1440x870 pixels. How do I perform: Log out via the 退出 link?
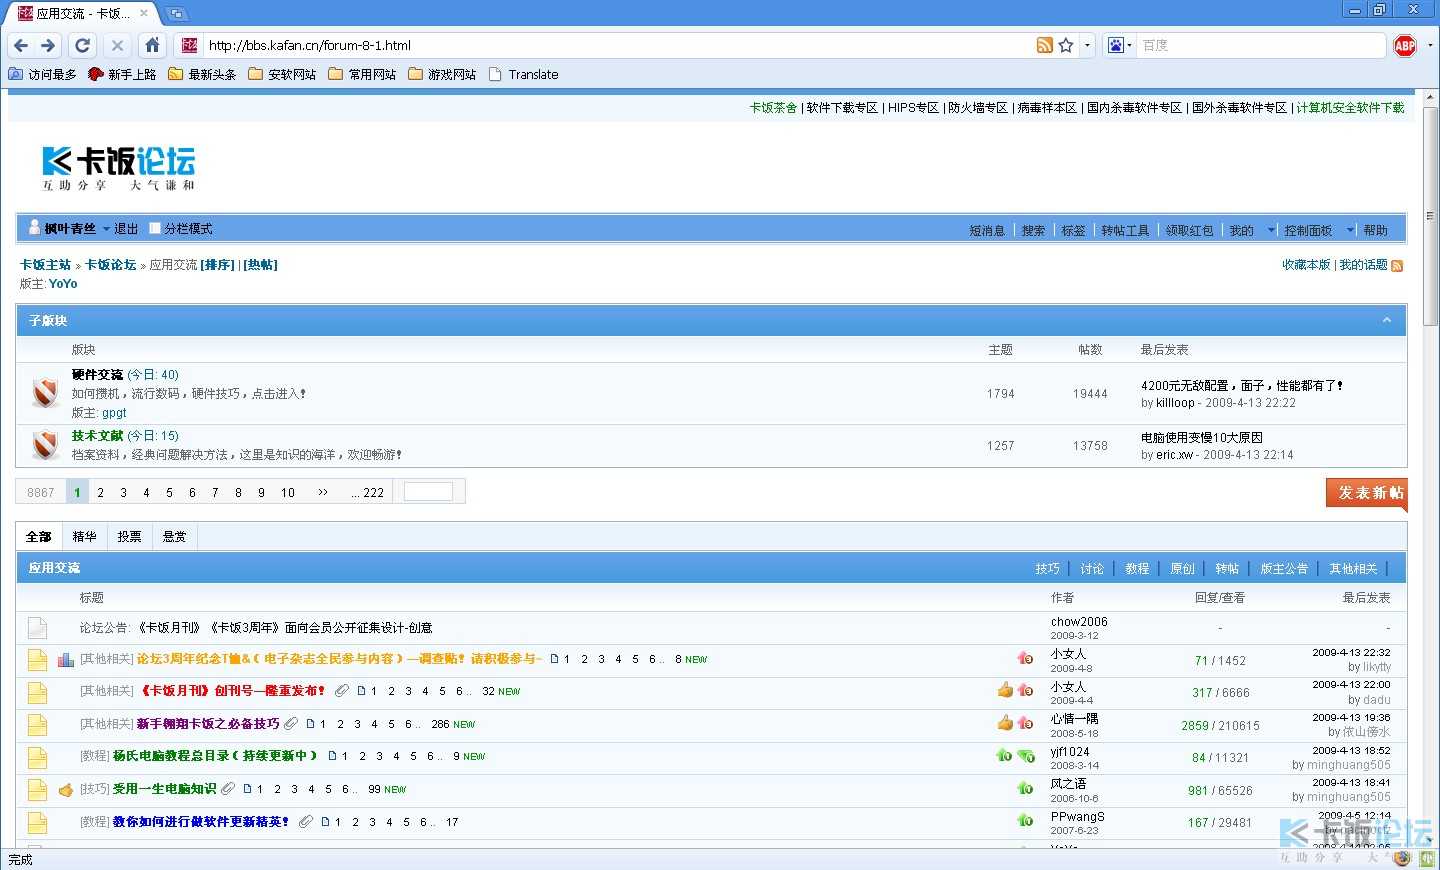tap(126, 229)
